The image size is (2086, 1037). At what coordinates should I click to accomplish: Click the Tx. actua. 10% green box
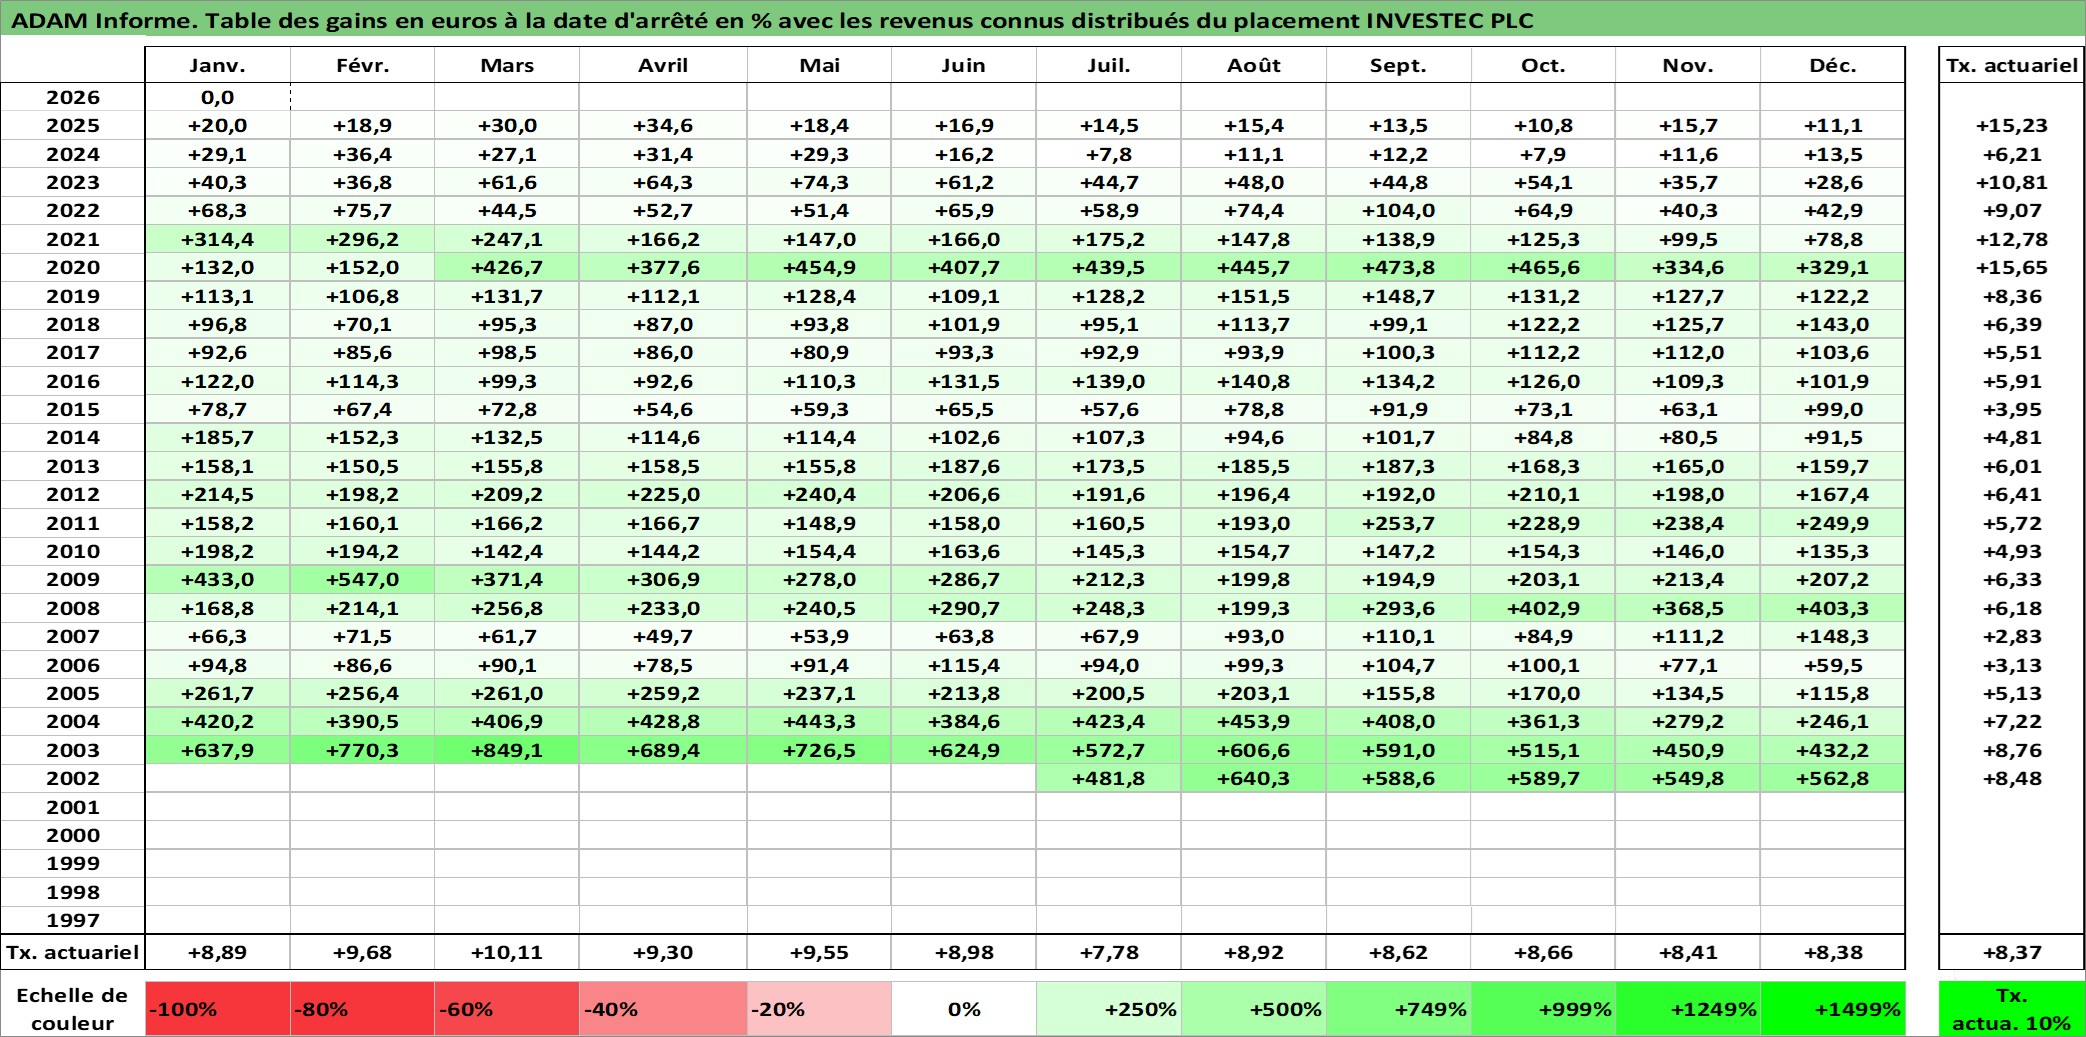(x=2012, y=1009)
